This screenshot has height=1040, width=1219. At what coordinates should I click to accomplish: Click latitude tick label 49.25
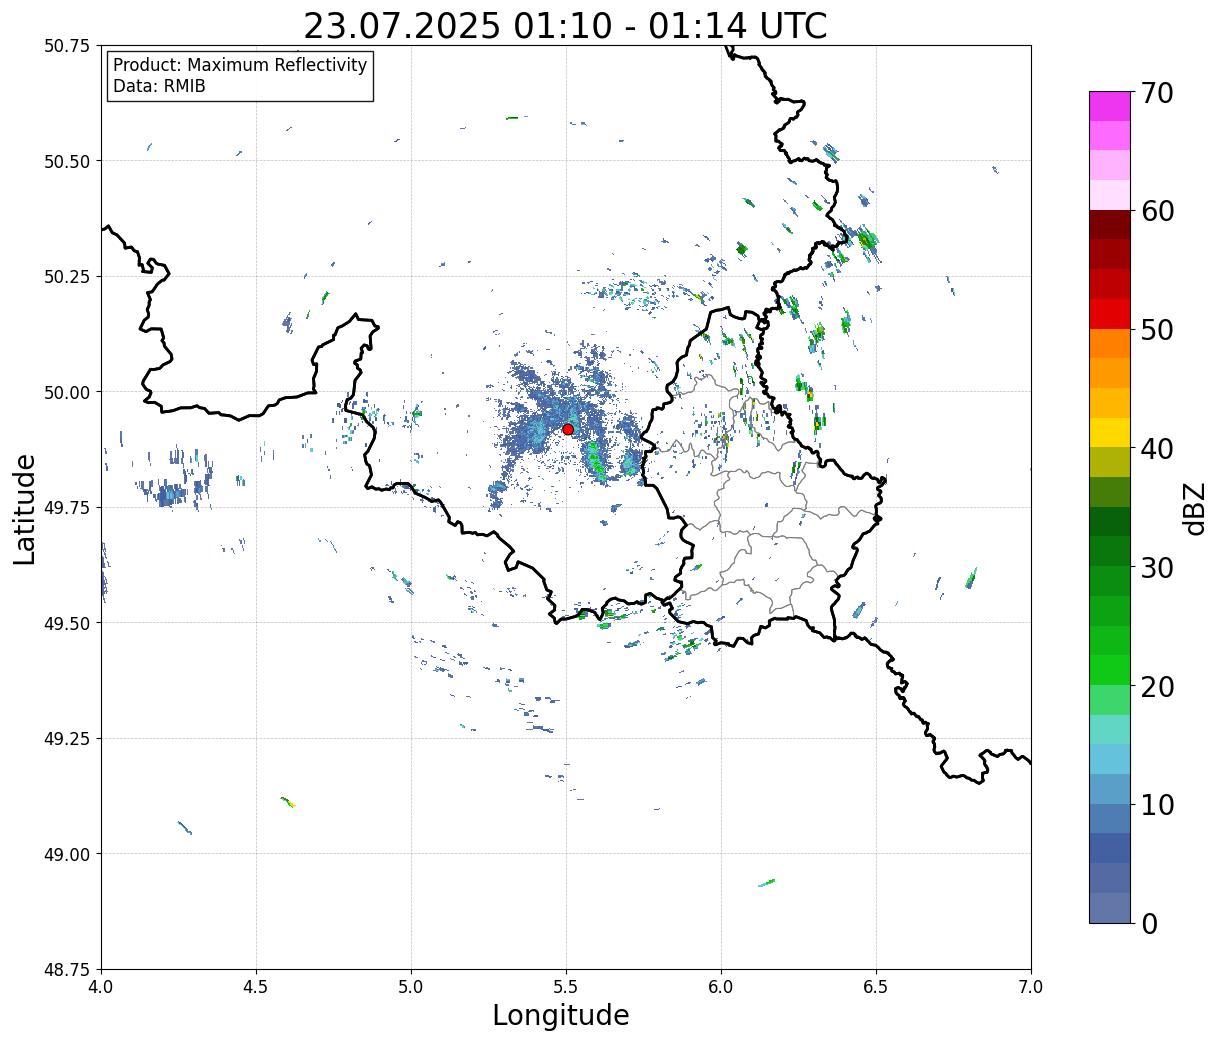67,739
